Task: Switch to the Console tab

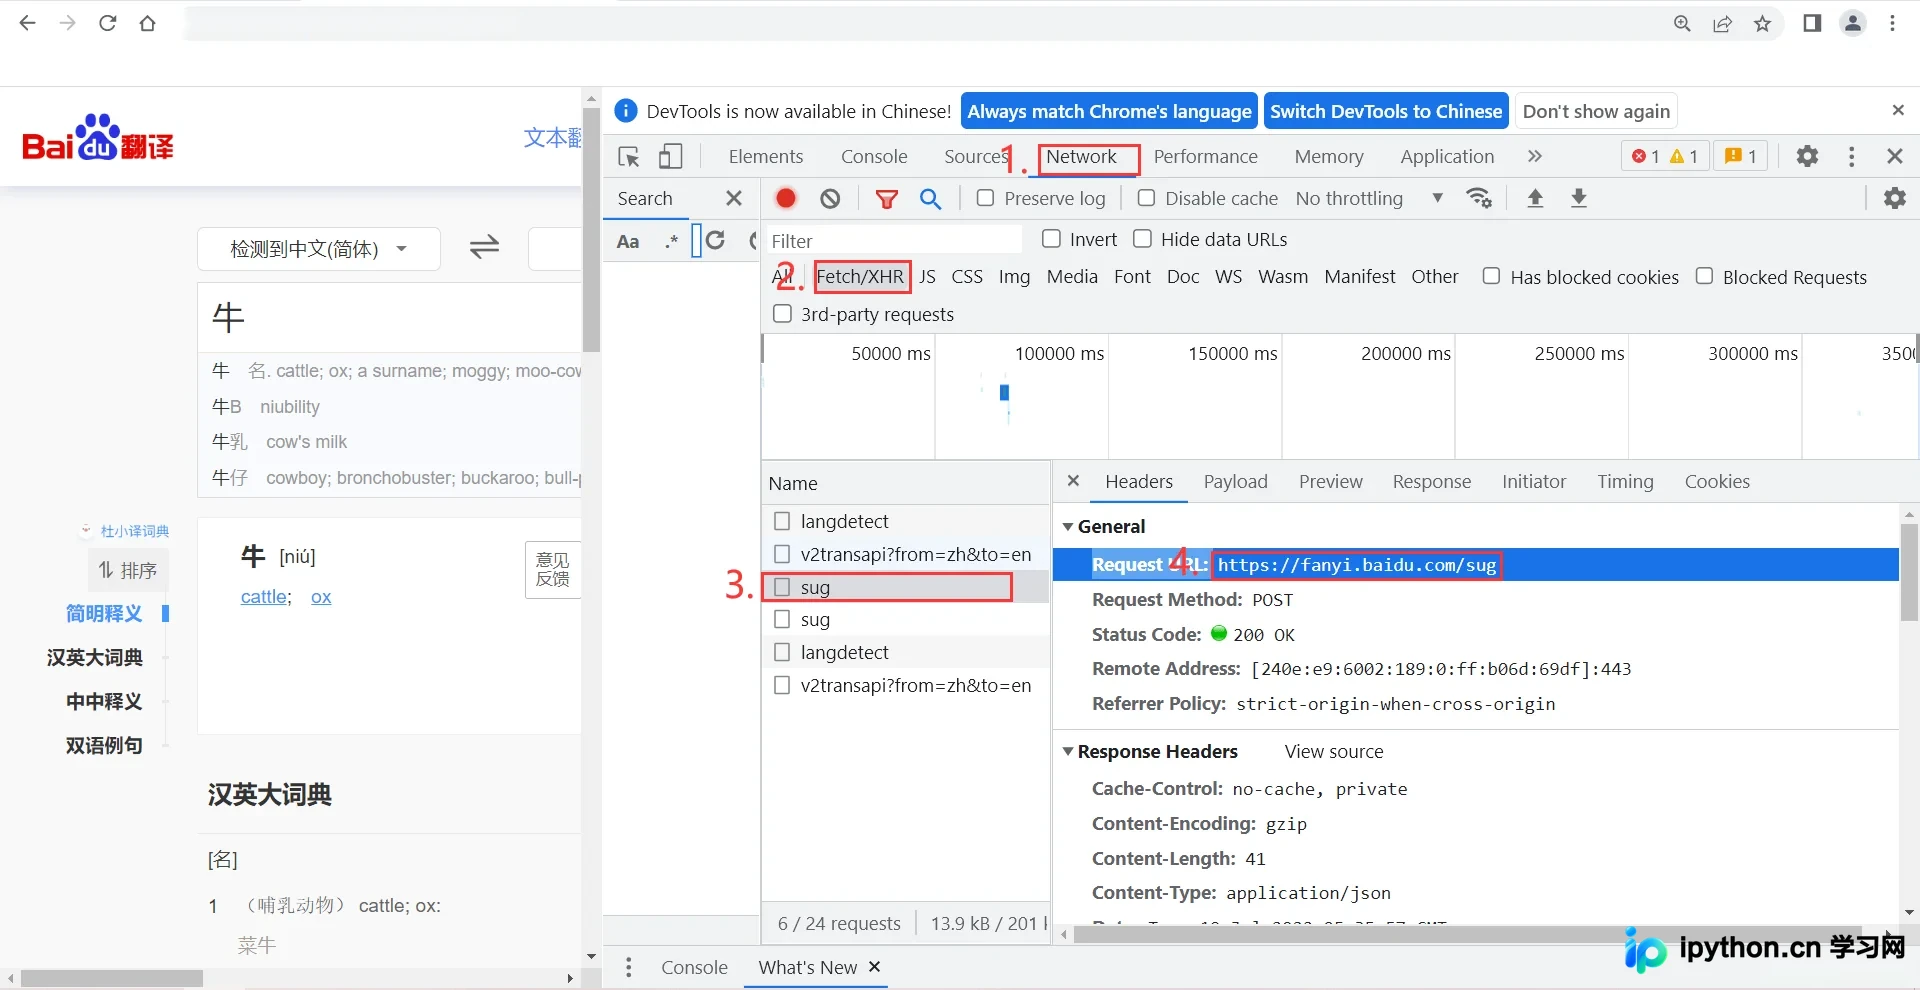Action: pos(874,156)
